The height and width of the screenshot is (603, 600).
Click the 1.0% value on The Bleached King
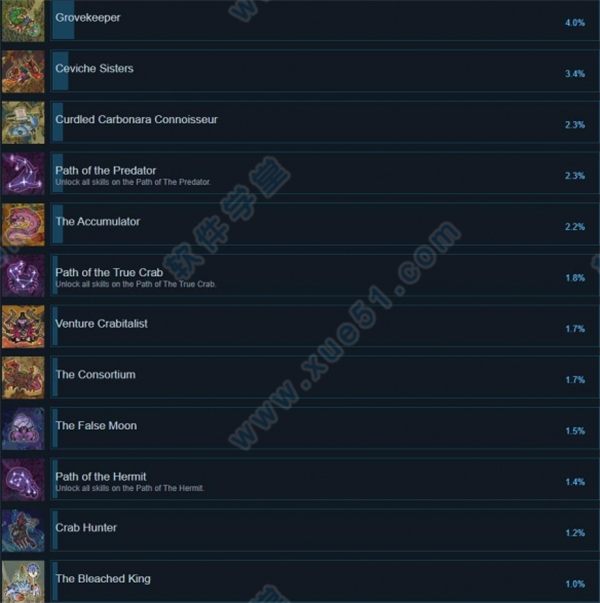coord(575,584)
